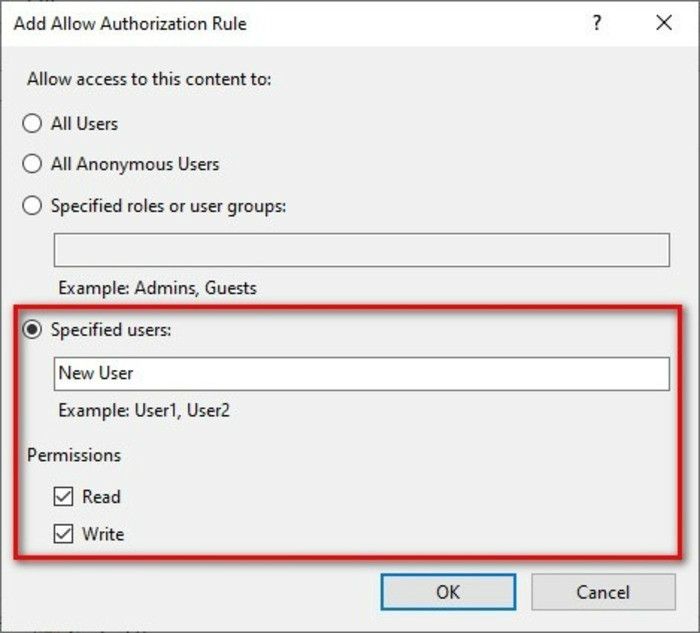This screenshot has width=700, height=633.
Task: Close the Add Allow Authorization Rule dialog
Action: (x=664, y=23)
